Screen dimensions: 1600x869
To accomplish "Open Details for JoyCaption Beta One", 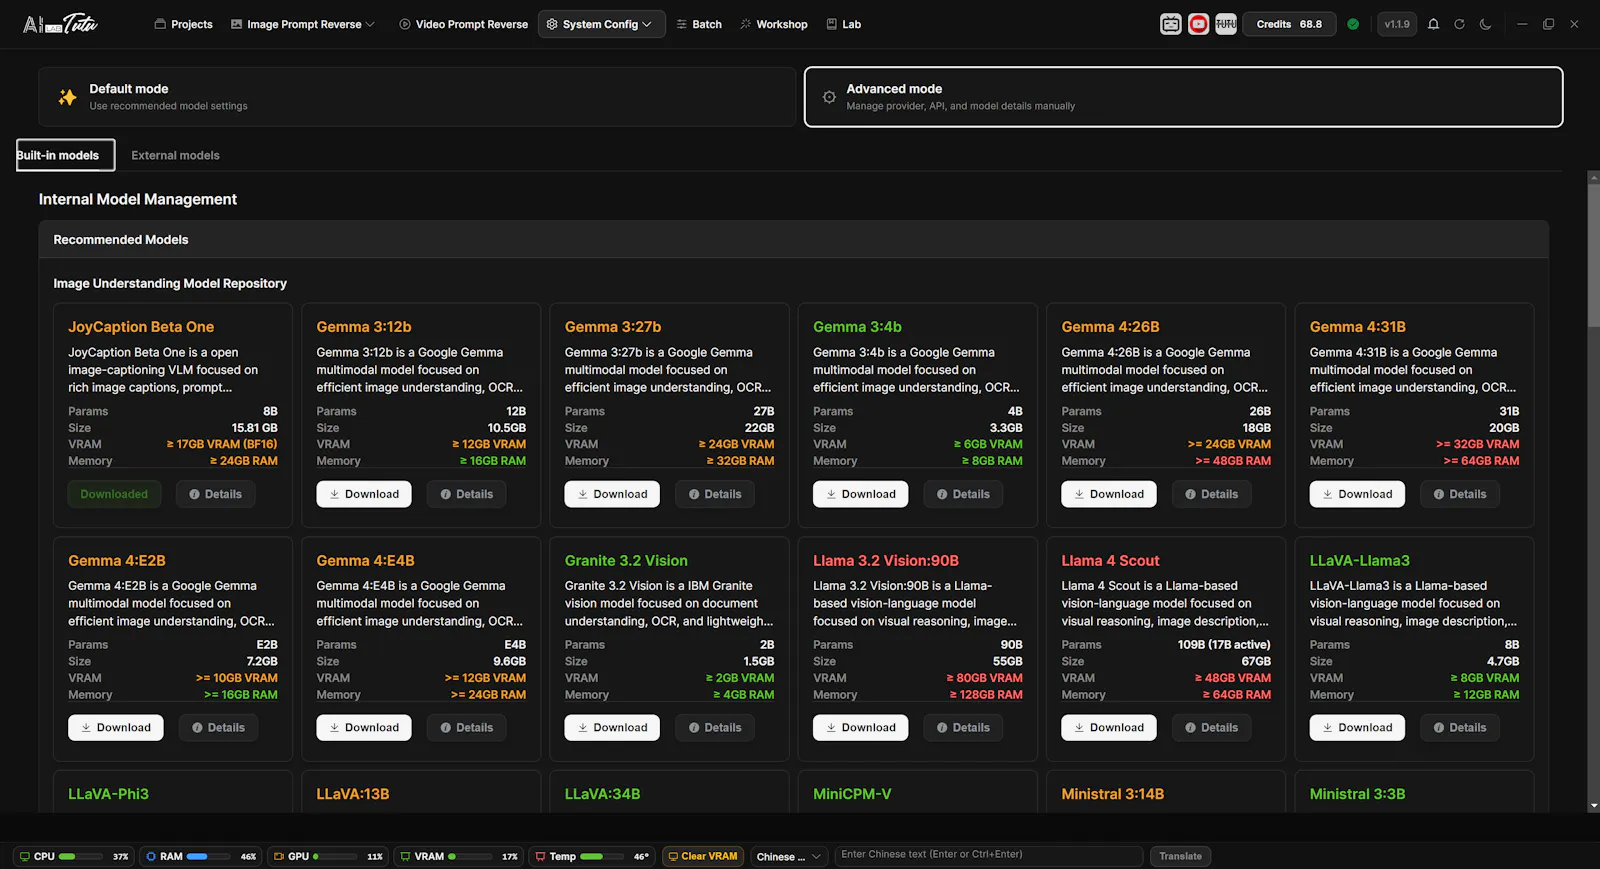I will [215, 494].
